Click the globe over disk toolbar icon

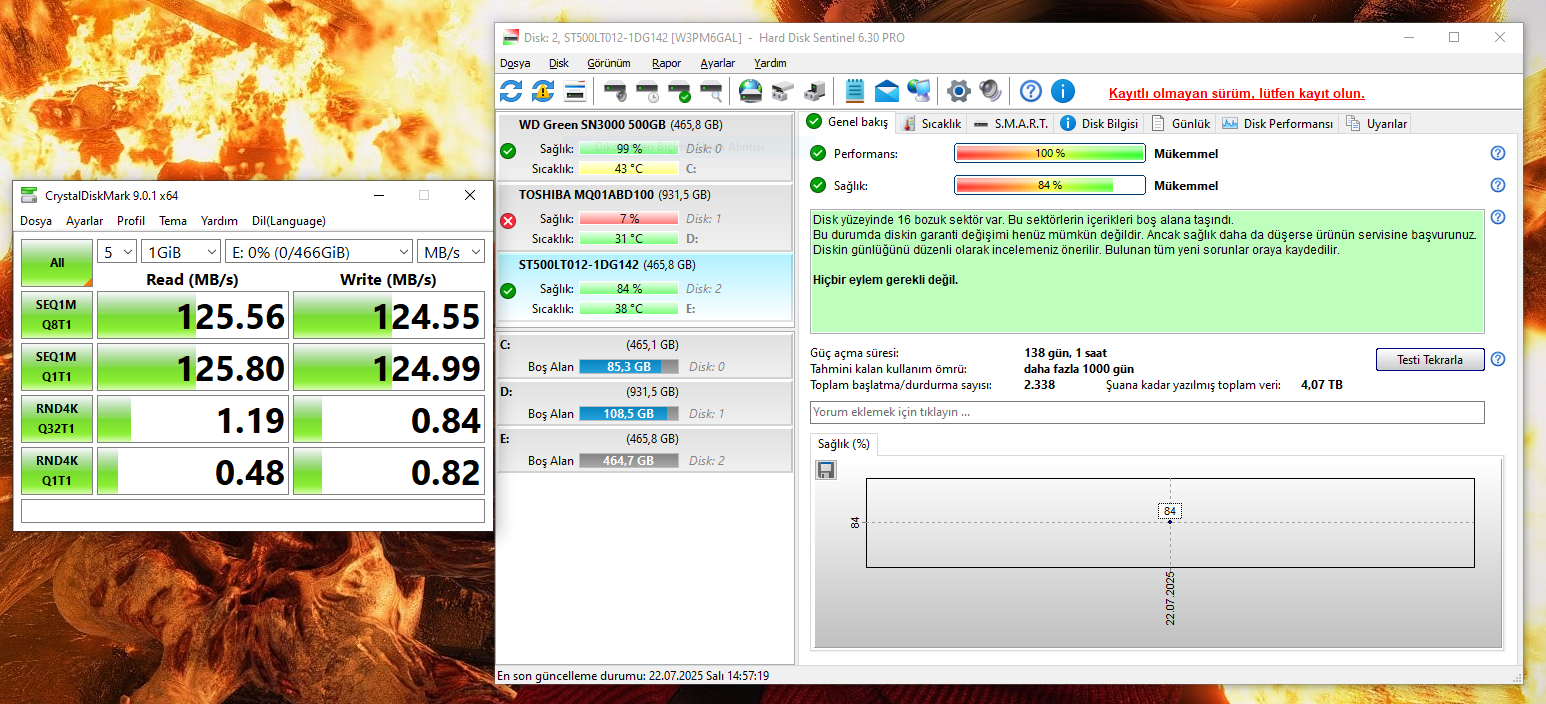click(751, 92)
